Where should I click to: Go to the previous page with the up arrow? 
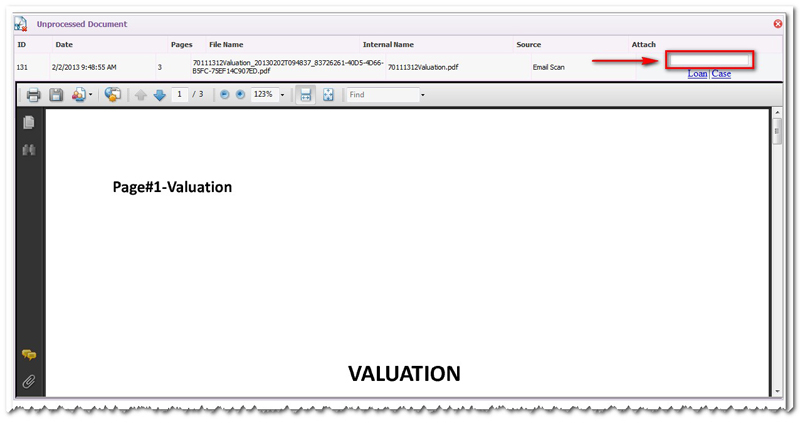(x=141, y=95)
